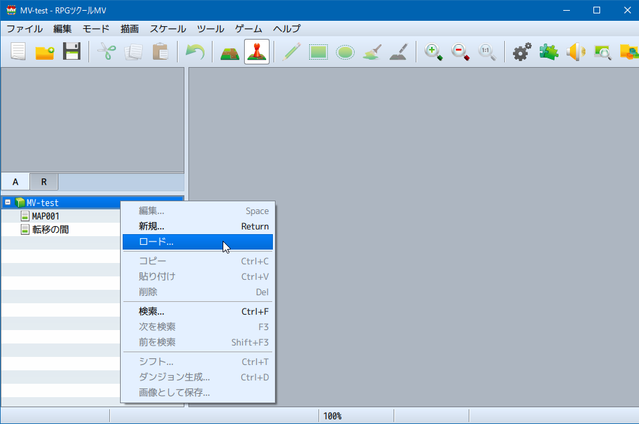Screen dimensions: 639x424
Task: Click the Zoom In magnifier icon
Action: pyautogui.click(x=433, y=52)
